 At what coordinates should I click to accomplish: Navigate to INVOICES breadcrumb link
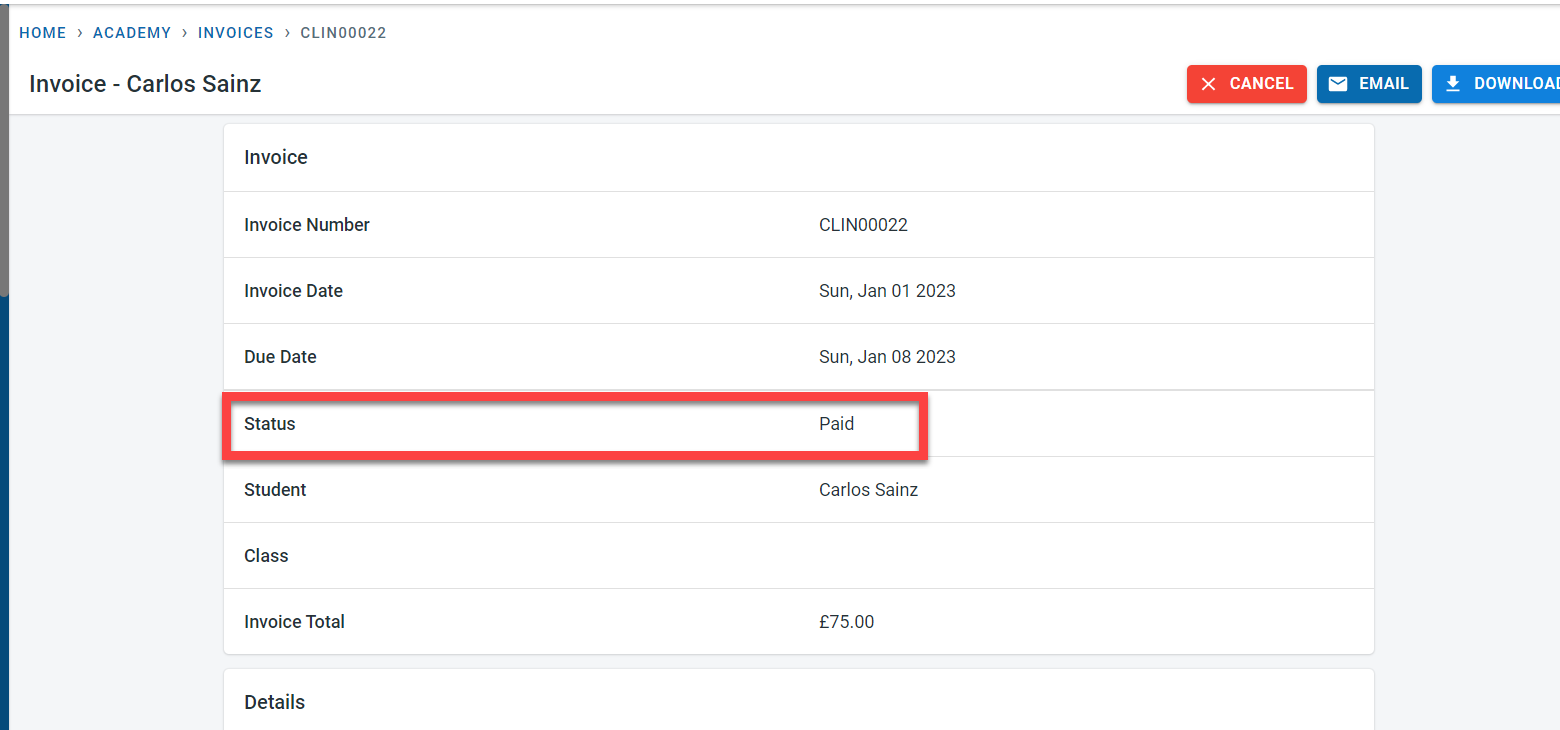tap(236, 33)
